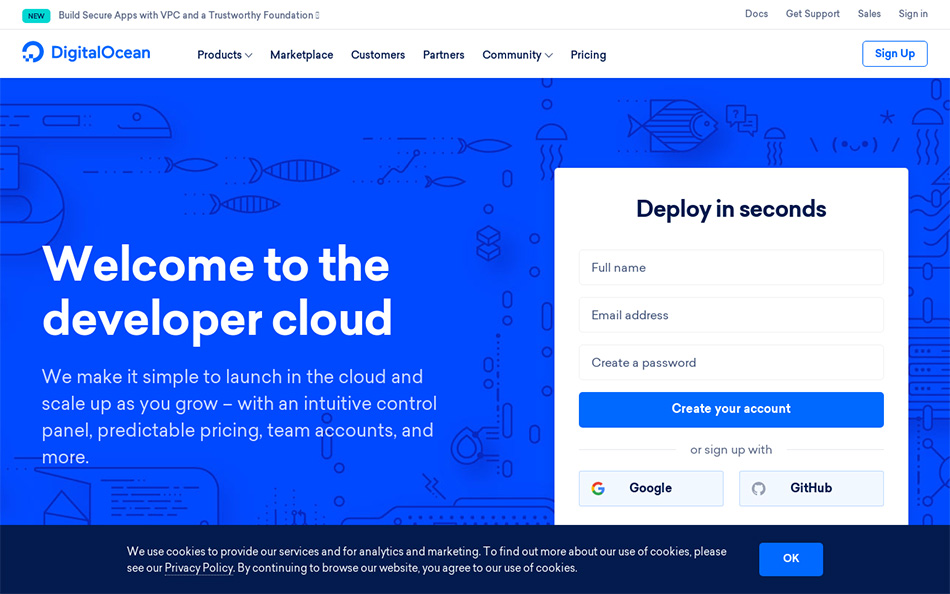Click the DigitalOcean wordmark text
The width and height of the screenshot is (950, 594).
coord(101,53)
